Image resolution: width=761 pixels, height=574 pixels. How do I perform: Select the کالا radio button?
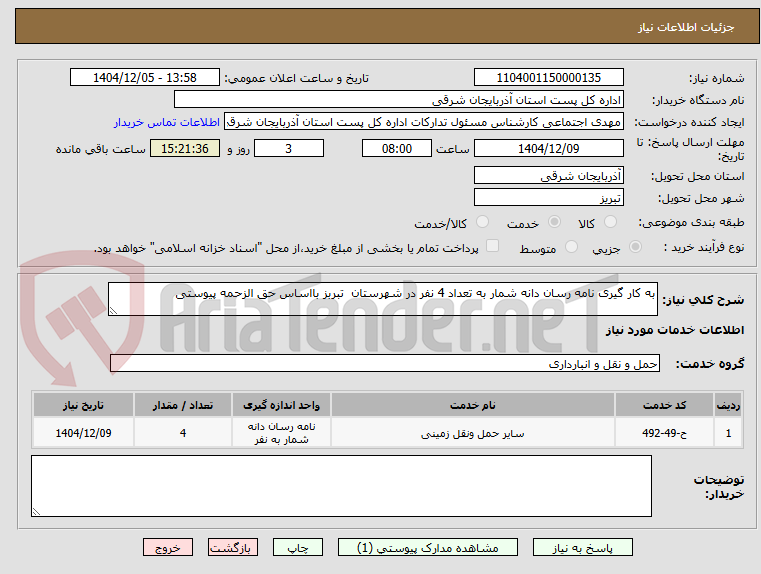tap(610, 222)
